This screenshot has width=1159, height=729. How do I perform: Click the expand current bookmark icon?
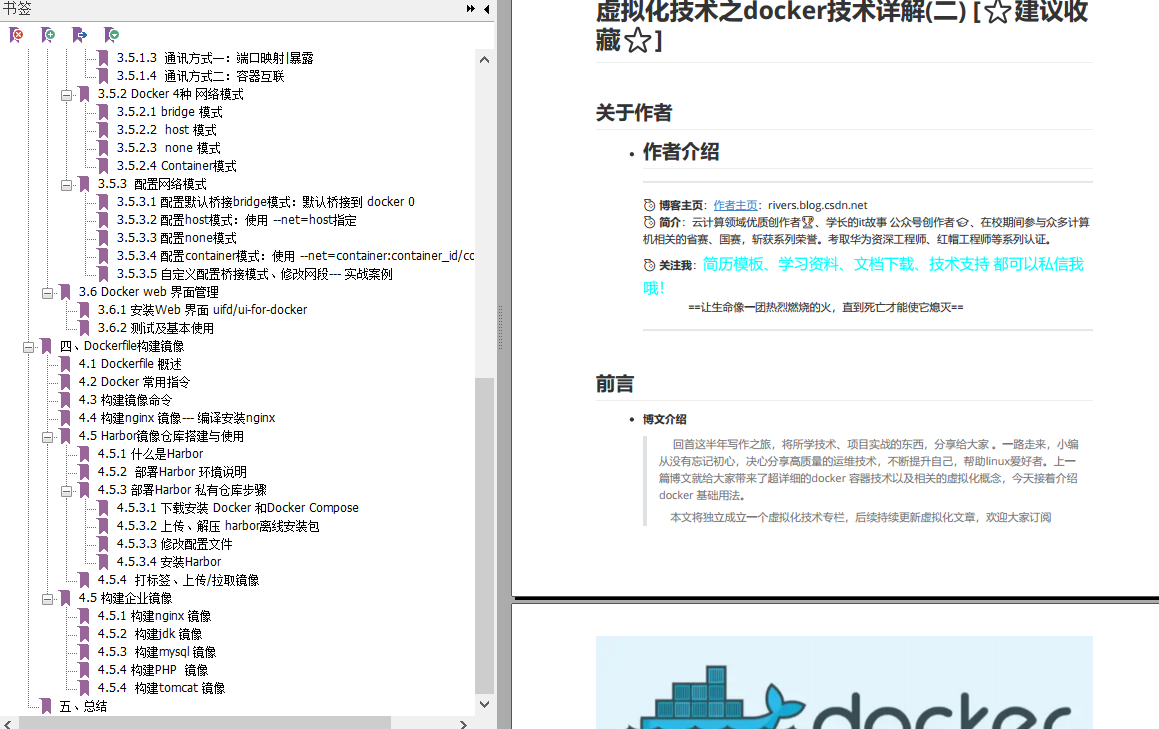point(111,35)
